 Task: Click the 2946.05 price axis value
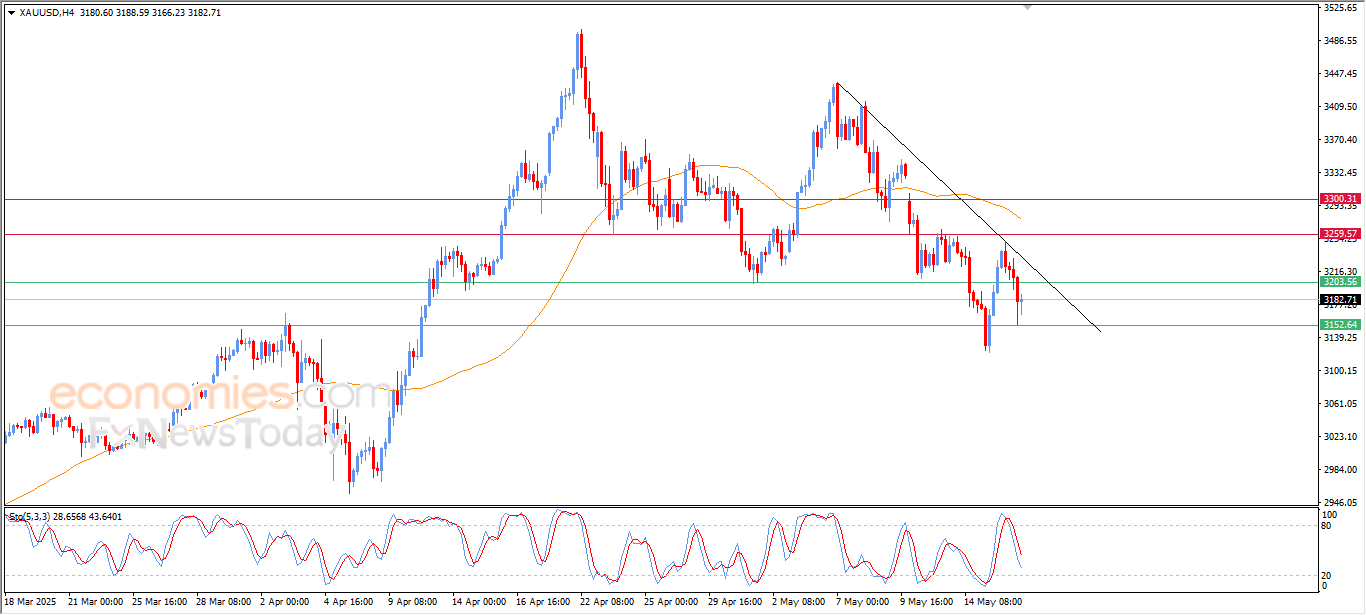click(1339, 503)
